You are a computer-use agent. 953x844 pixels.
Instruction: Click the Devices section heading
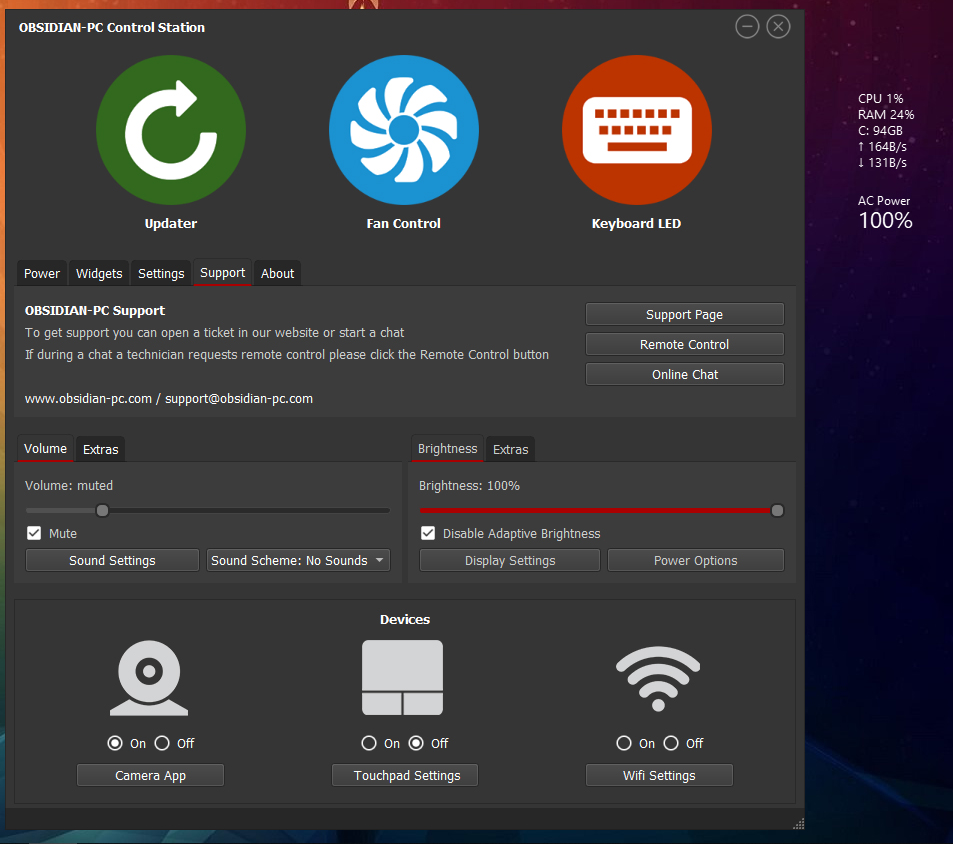pos(405,619)
